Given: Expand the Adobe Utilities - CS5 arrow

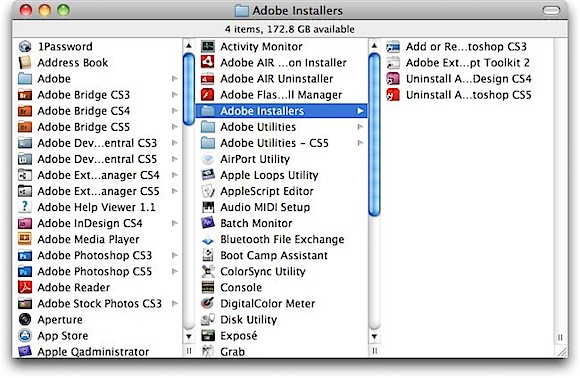Looking at the screenshot, I should coord(360,143).
